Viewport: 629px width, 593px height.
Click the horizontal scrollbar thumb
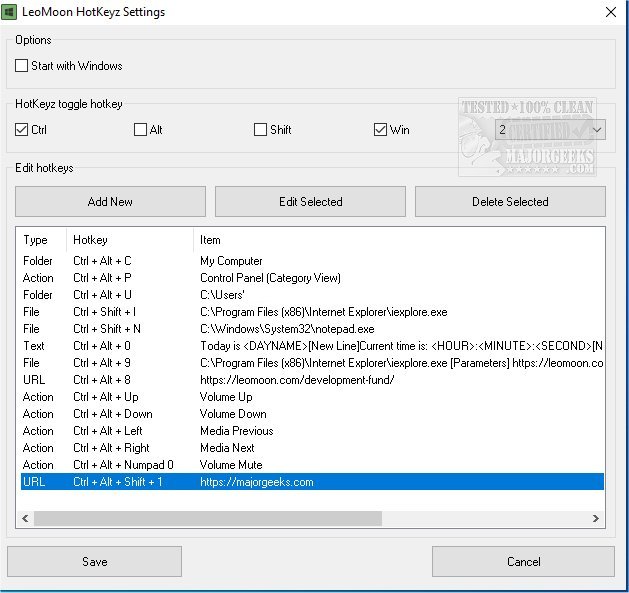point(208,518)
